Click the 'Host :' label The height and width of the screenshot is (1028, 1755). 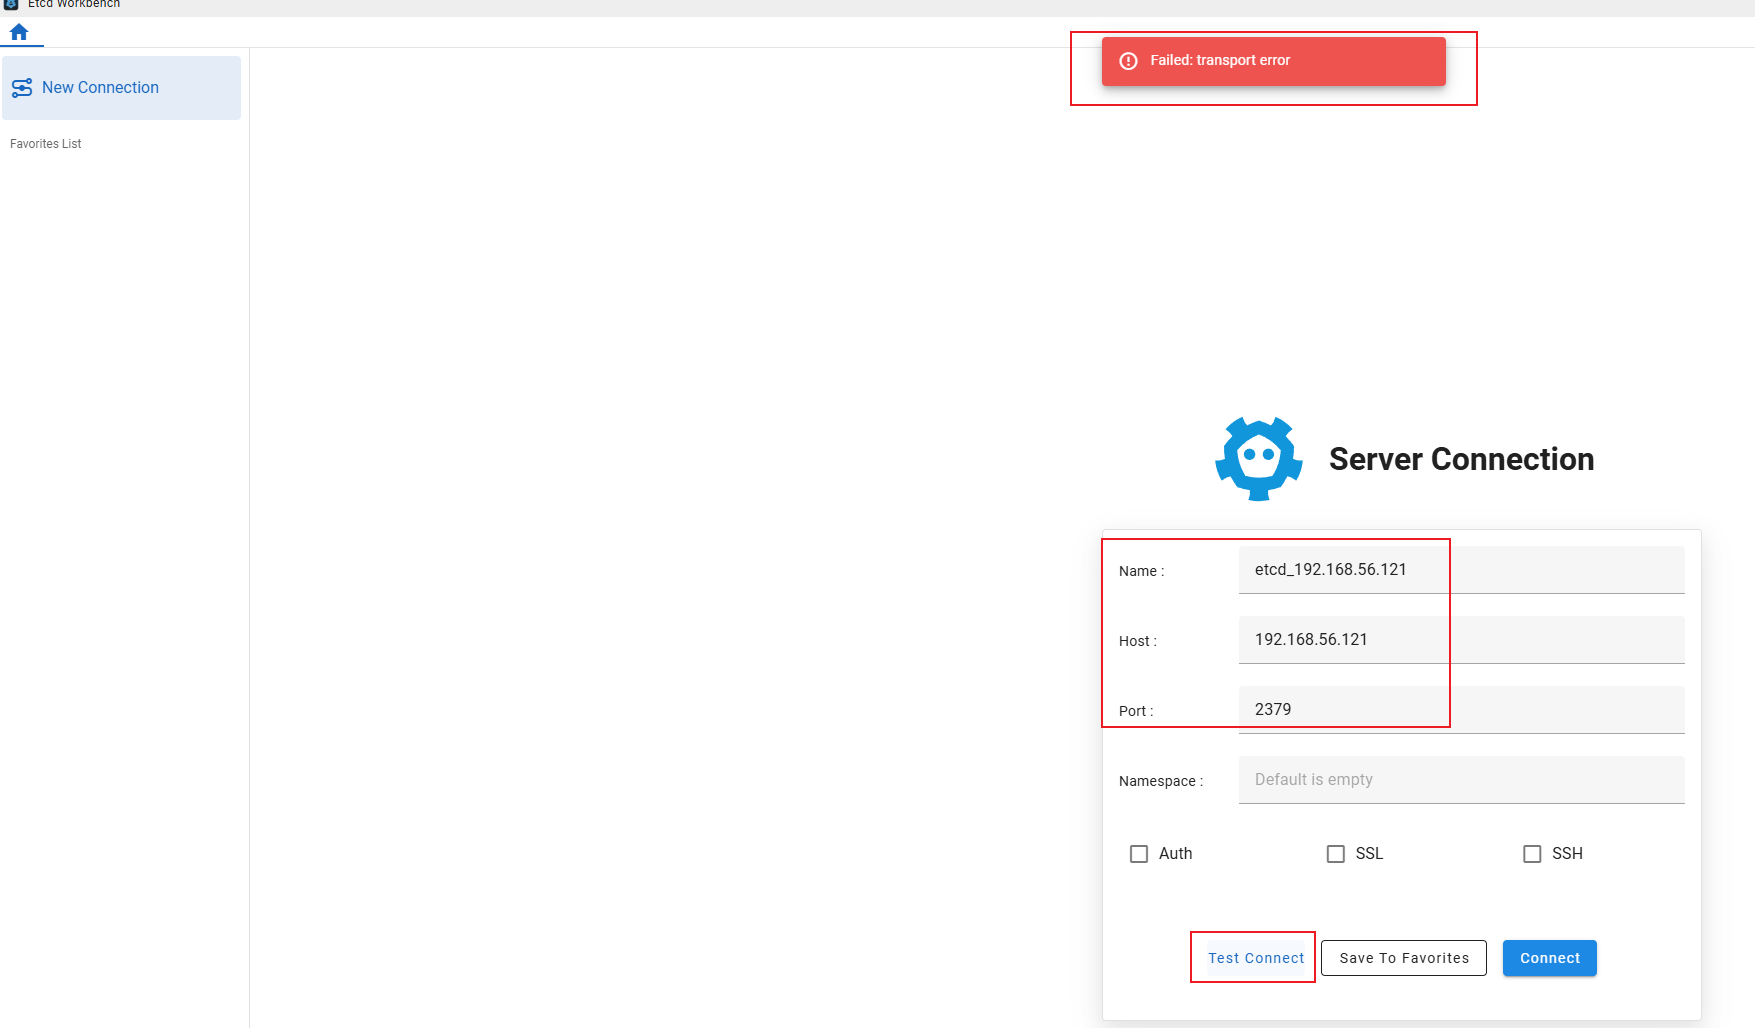pyautogui.click(x=1138, y=641)
